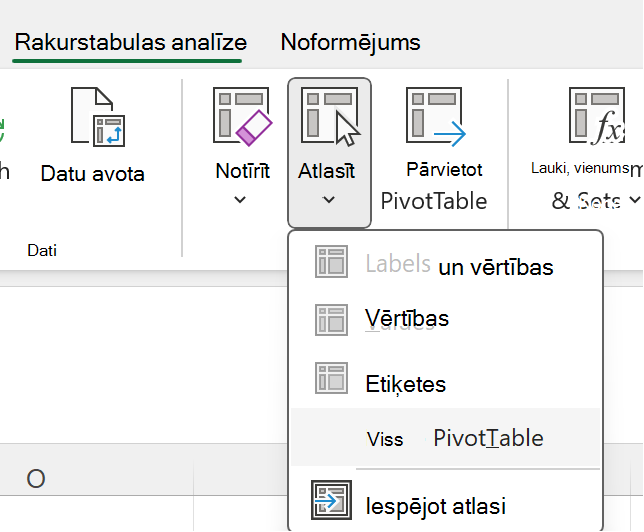The width and height of the screenshot is (644, 532).
Task: Click the Pārvietot PivotTable label
Action: click(434, 185)
